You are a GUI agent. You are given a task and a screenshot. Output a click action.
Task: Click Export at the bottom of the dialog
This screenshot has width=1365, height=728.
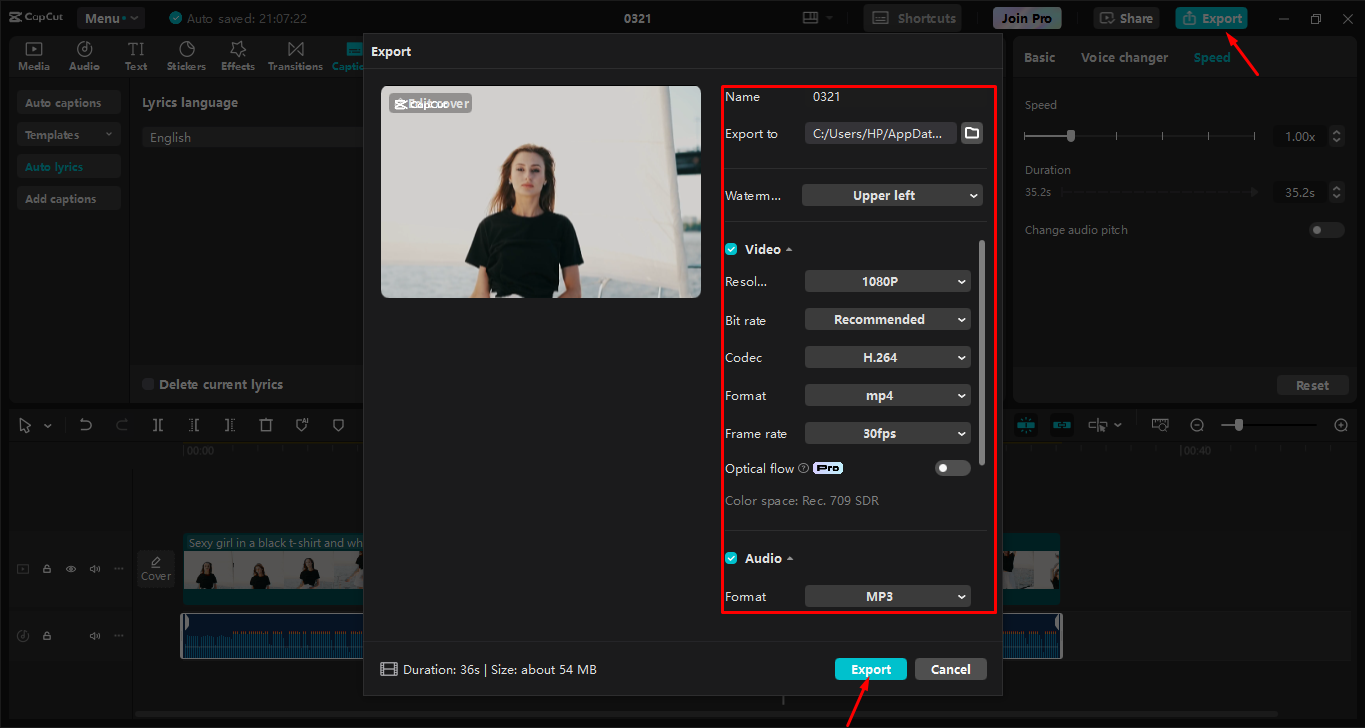pyautogui.click(x=870, y=668)
